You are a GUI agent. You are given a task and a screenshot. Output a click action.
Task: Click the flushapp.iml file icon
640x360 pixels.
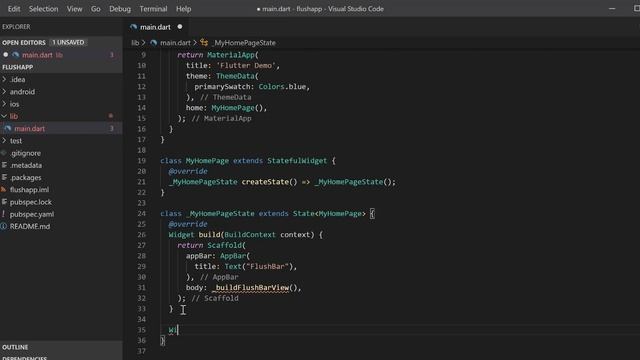(x=4, y=190)
